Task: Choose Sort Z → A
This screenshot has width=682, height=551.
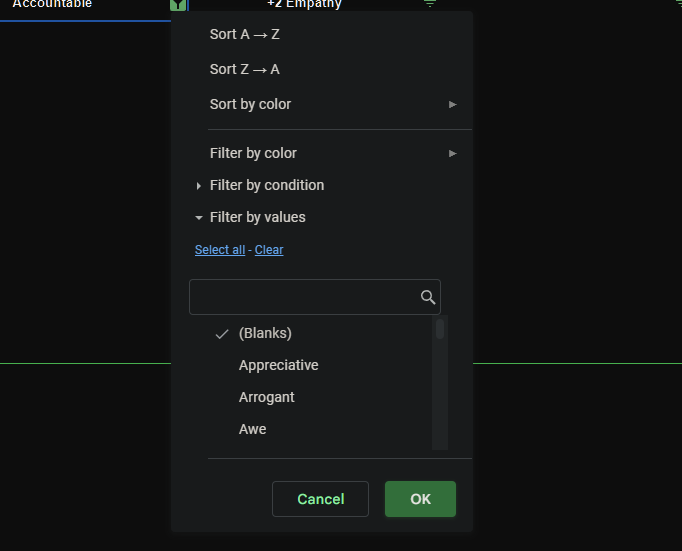Action: [x=244, y=69]
